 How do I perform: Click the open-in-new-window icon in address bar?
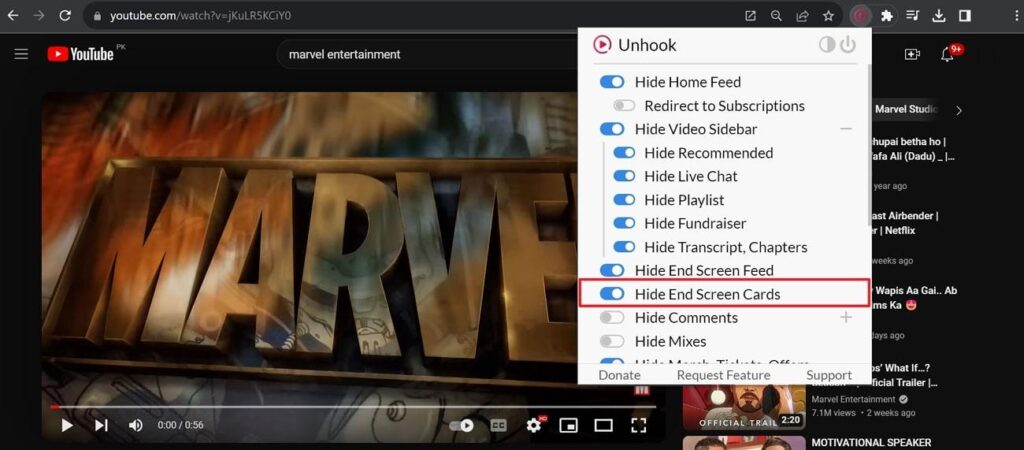coord(750,16)
